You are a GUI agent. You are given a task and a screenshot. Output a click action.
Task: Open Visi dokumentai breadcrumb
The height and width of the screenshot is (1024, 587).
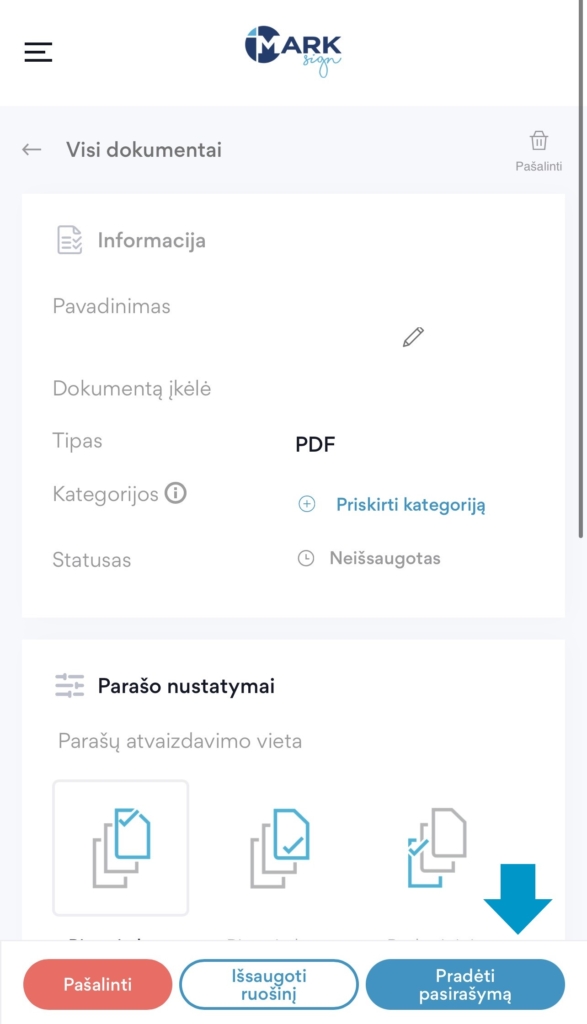pyautogui.click(x=144, y=150)
